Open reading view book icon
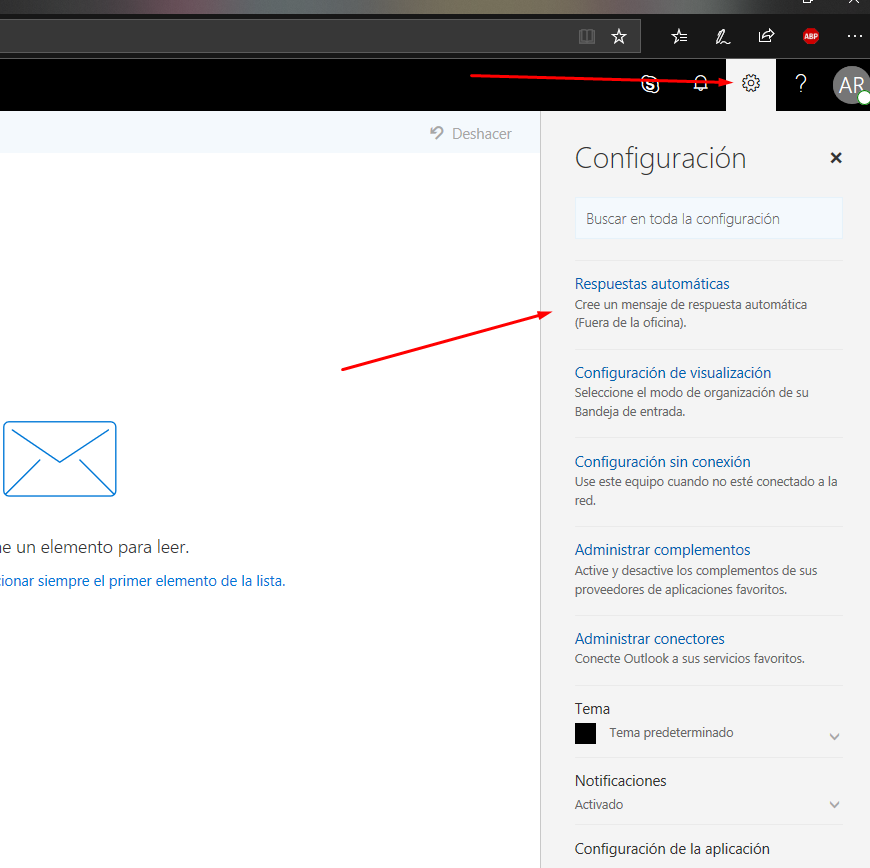The height and width of the screenshot is (868, 870). point(587,37)
